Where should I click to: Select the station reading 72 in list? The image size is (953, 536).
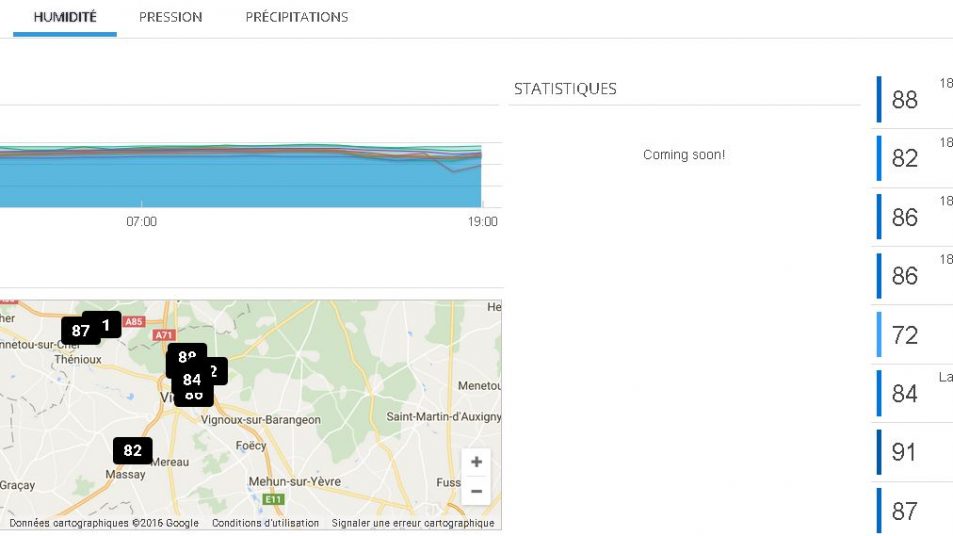(904, 335)
